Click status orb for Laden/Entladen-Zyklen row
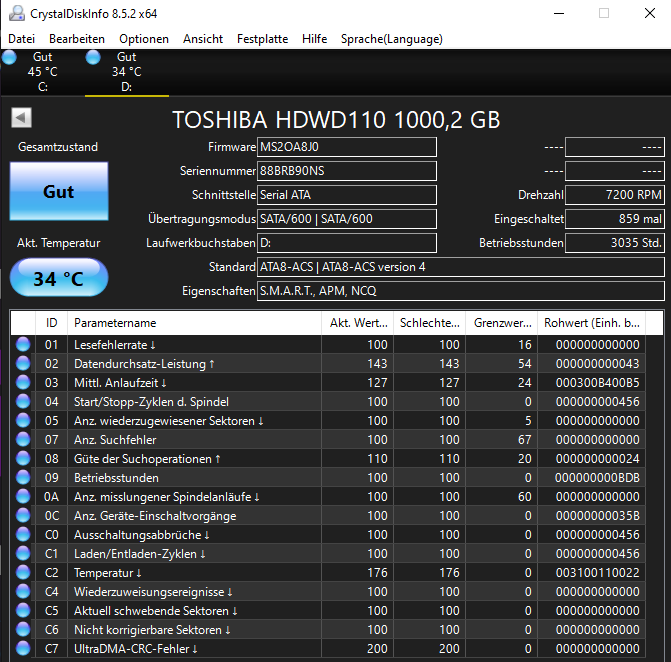 click(x=23, y=553)
